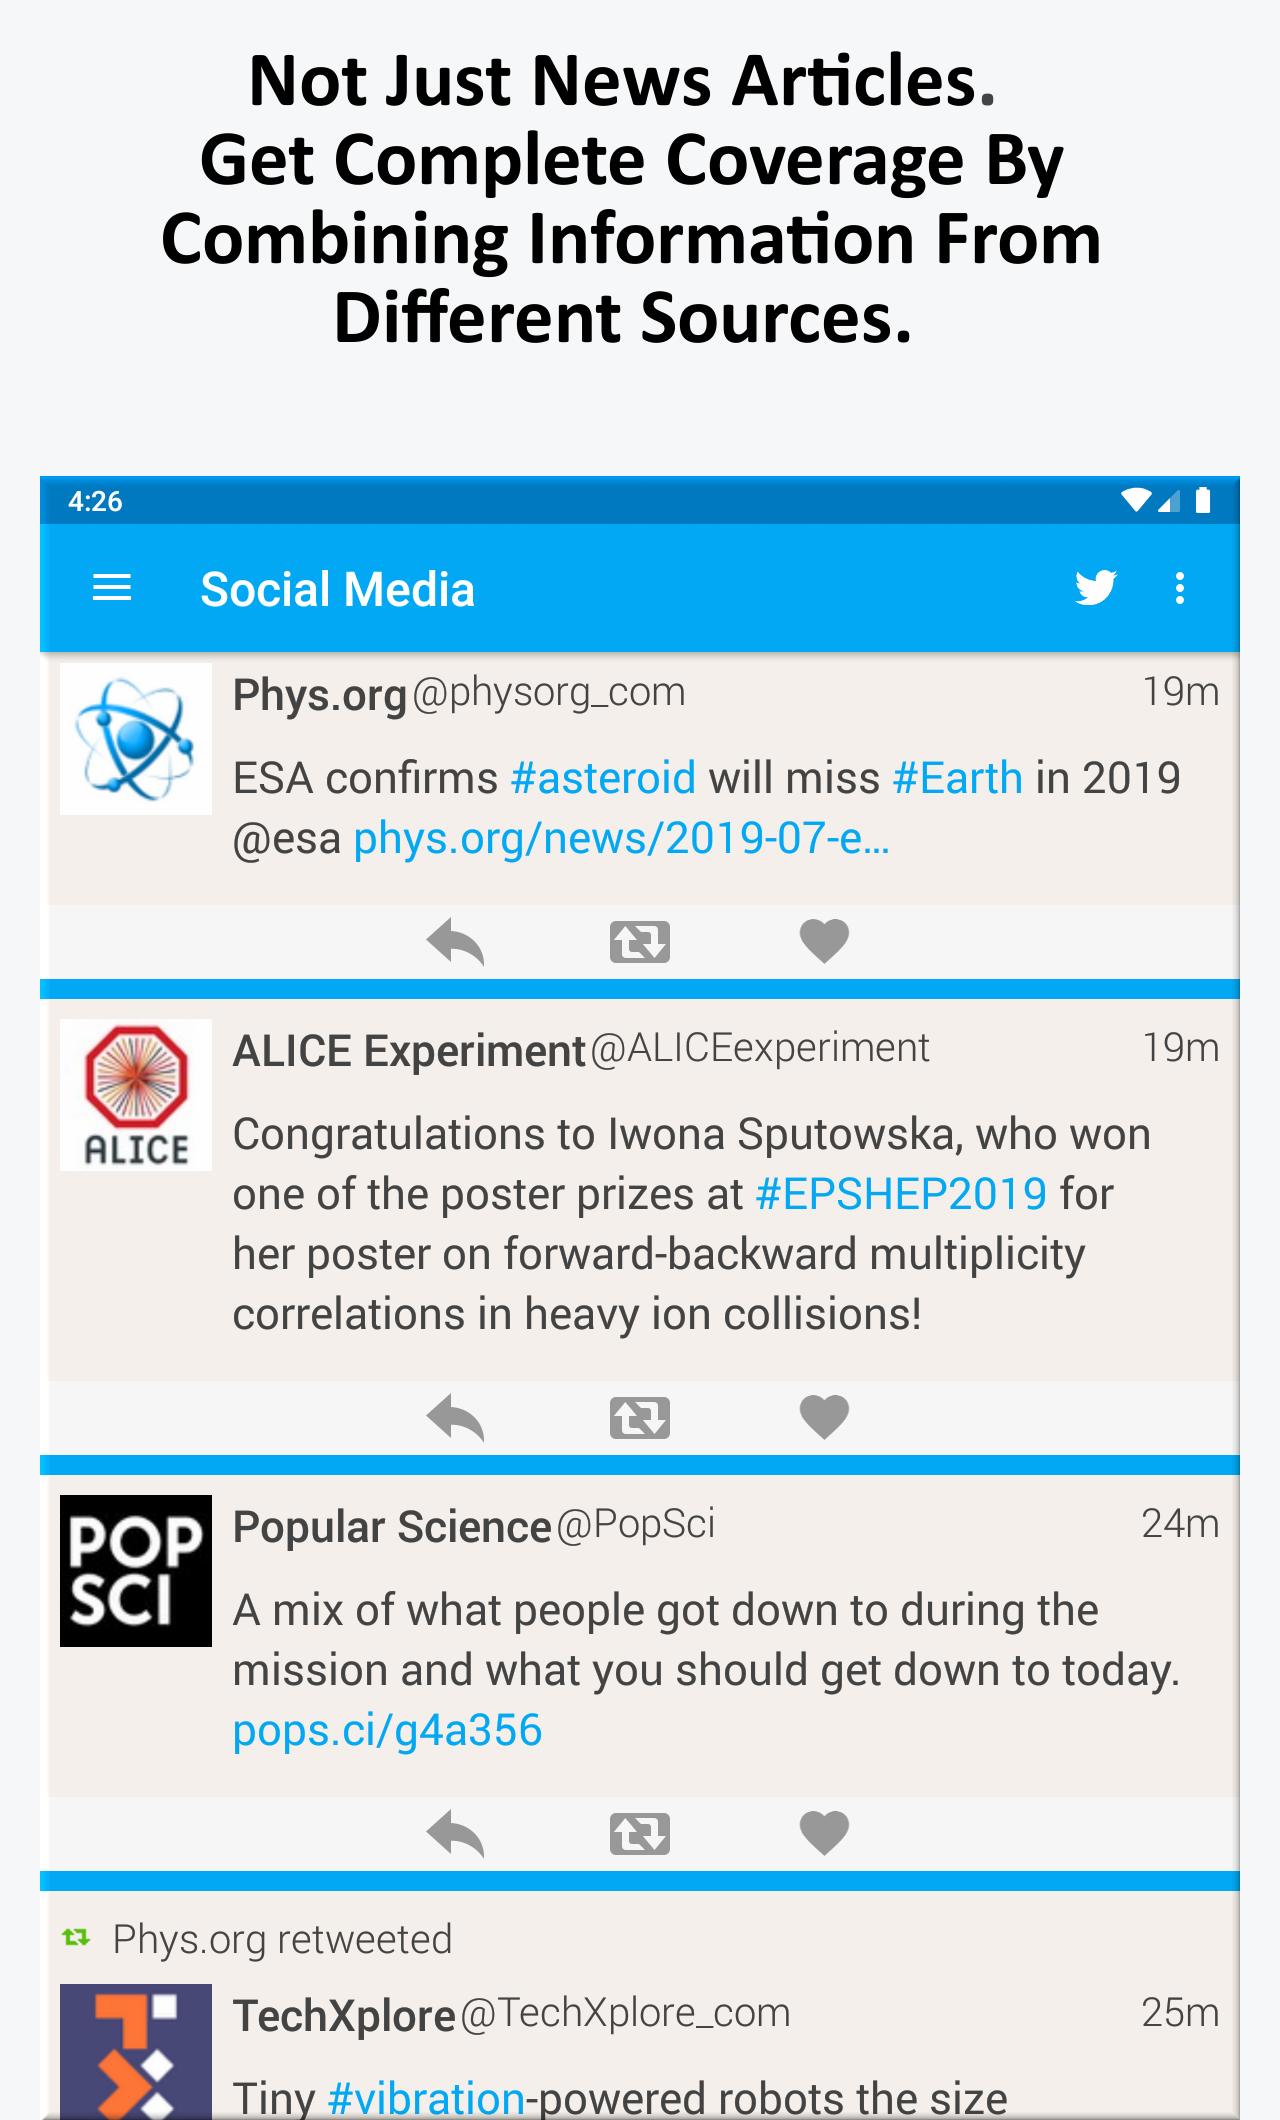
Task: Like the Phys.org asteroid tweet
Action: click(824, 941)
